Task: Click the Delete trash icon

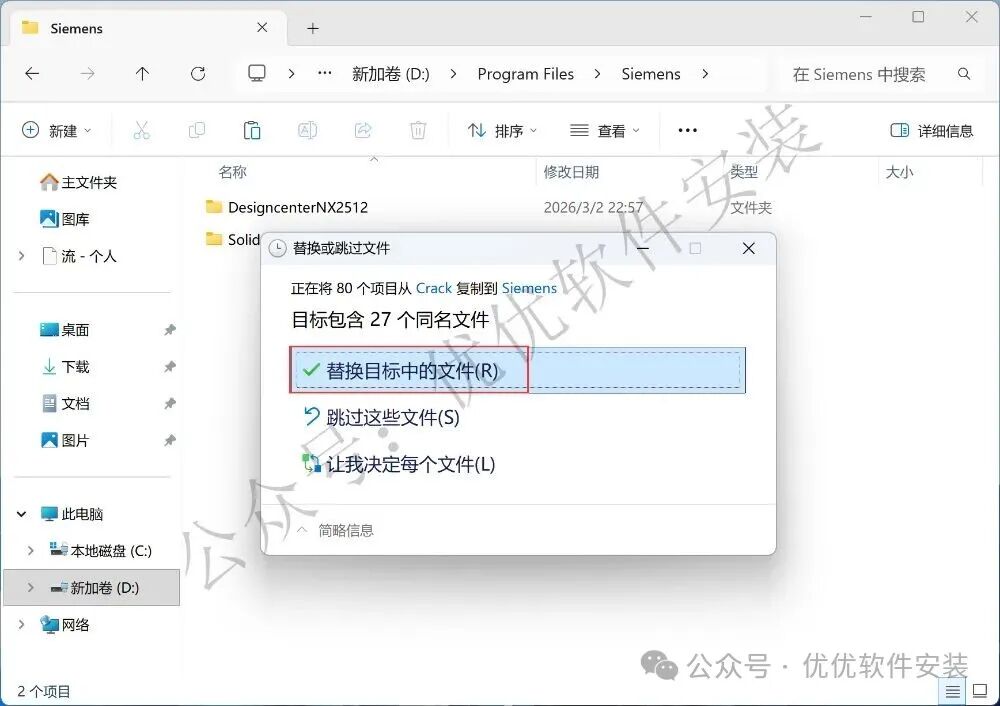Action: [x=418, y=131]
